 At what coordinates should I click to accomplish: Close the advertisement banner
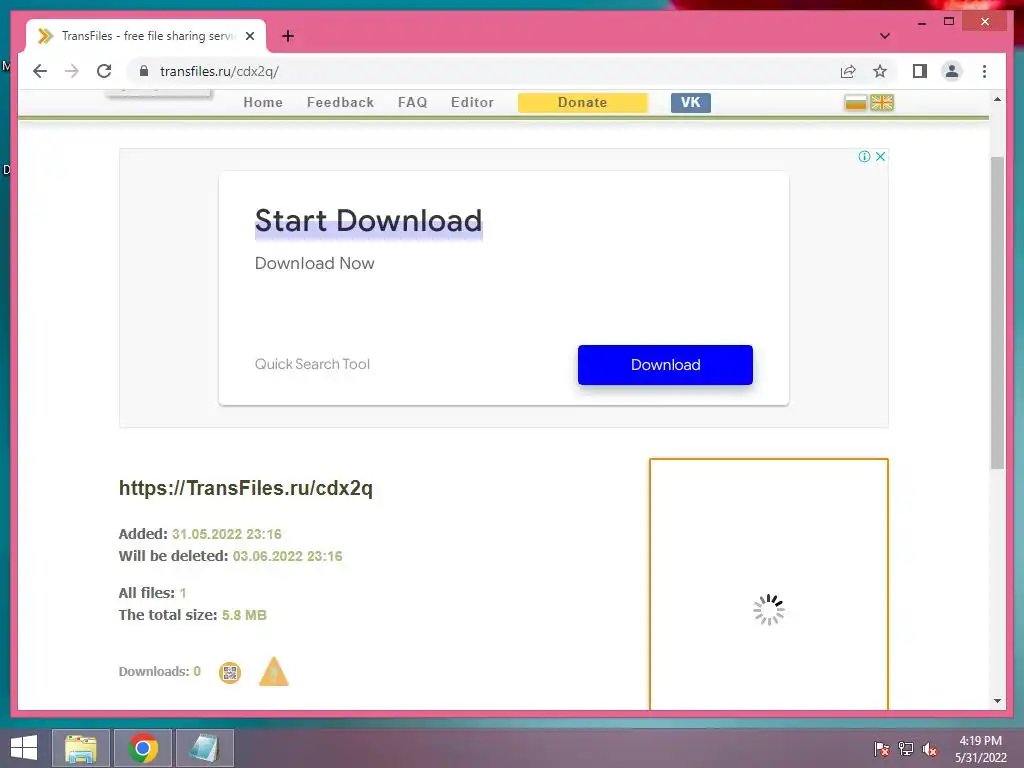[x=880, y=156]
